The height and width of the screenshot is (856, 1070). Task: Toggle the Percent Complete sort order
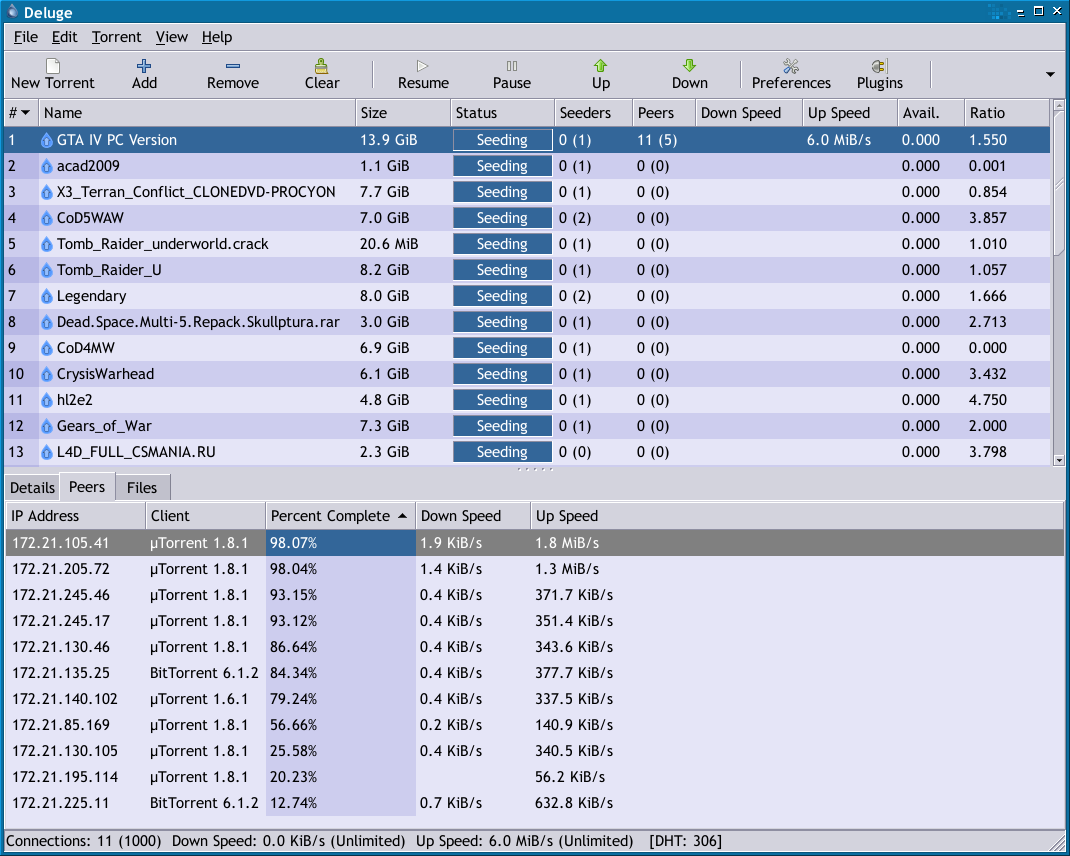340,516
